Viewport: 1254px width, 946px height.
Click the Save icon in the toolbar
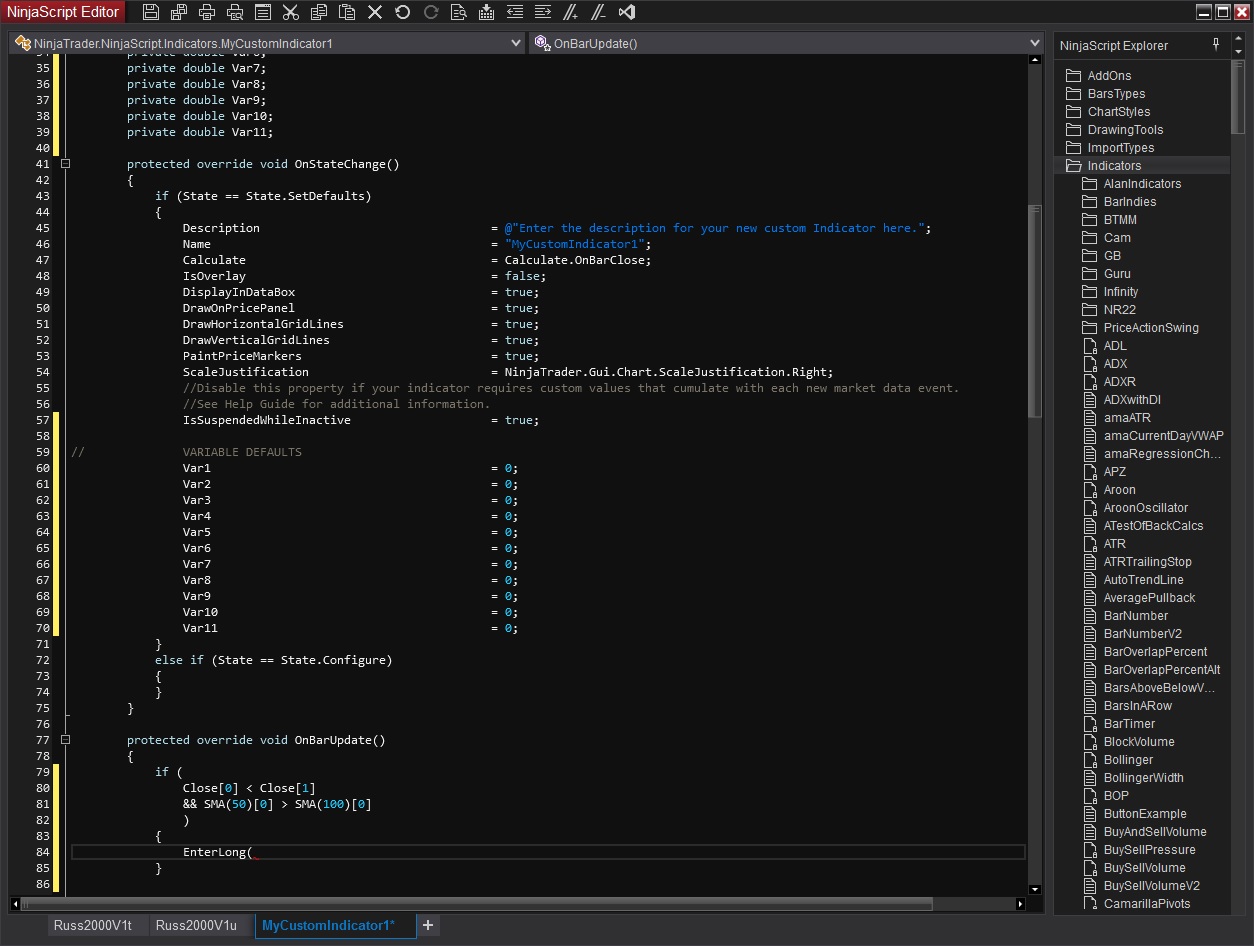151,12
